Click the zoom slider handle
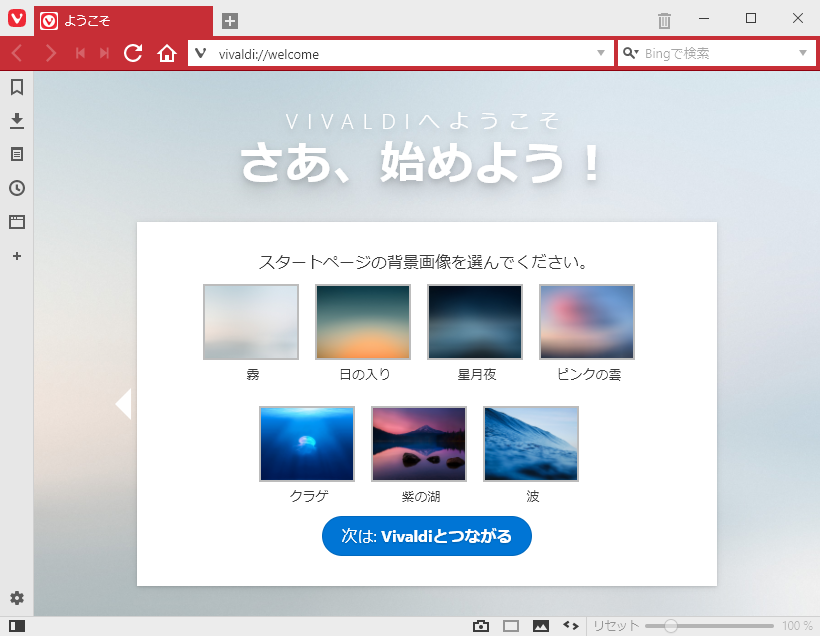 coord(670,626)
